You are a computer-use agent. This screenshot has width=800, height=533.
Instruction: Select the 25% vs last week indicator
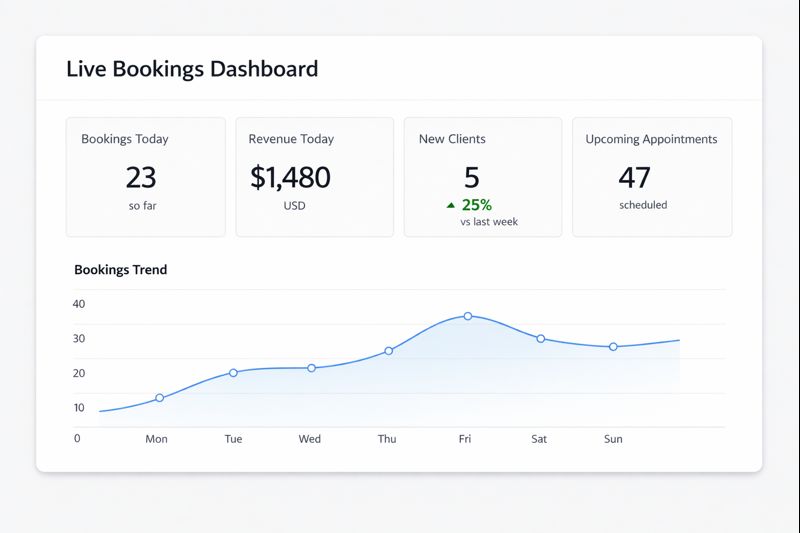476,205
